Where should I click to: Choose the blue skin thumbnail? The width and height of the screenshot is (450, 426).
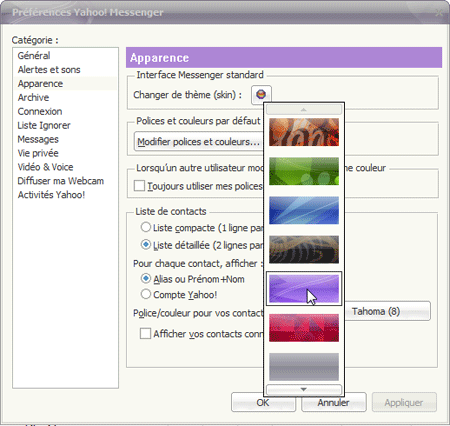304,210
